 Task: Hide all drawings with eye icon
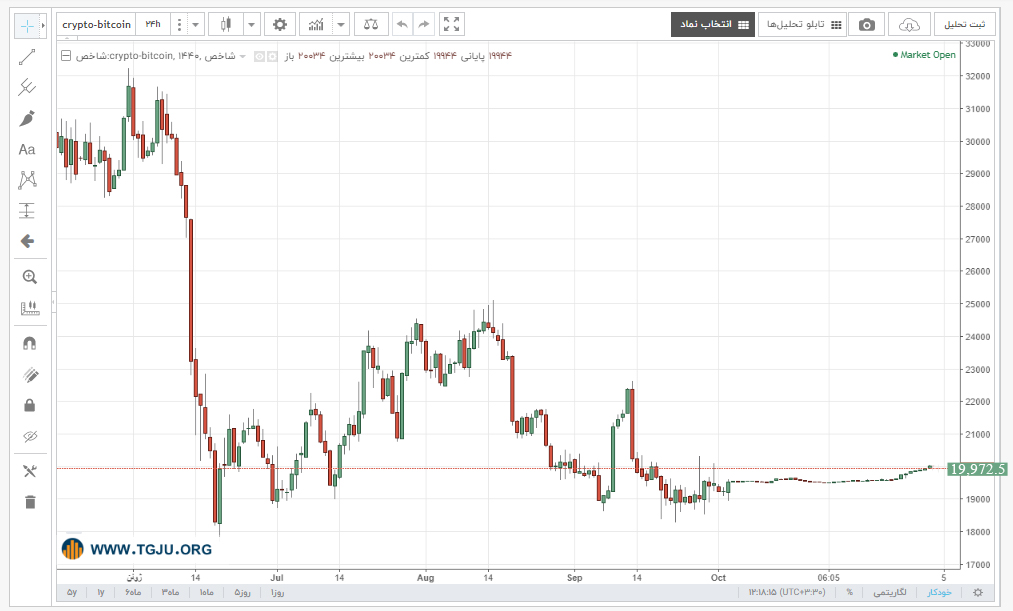[30, 437]
